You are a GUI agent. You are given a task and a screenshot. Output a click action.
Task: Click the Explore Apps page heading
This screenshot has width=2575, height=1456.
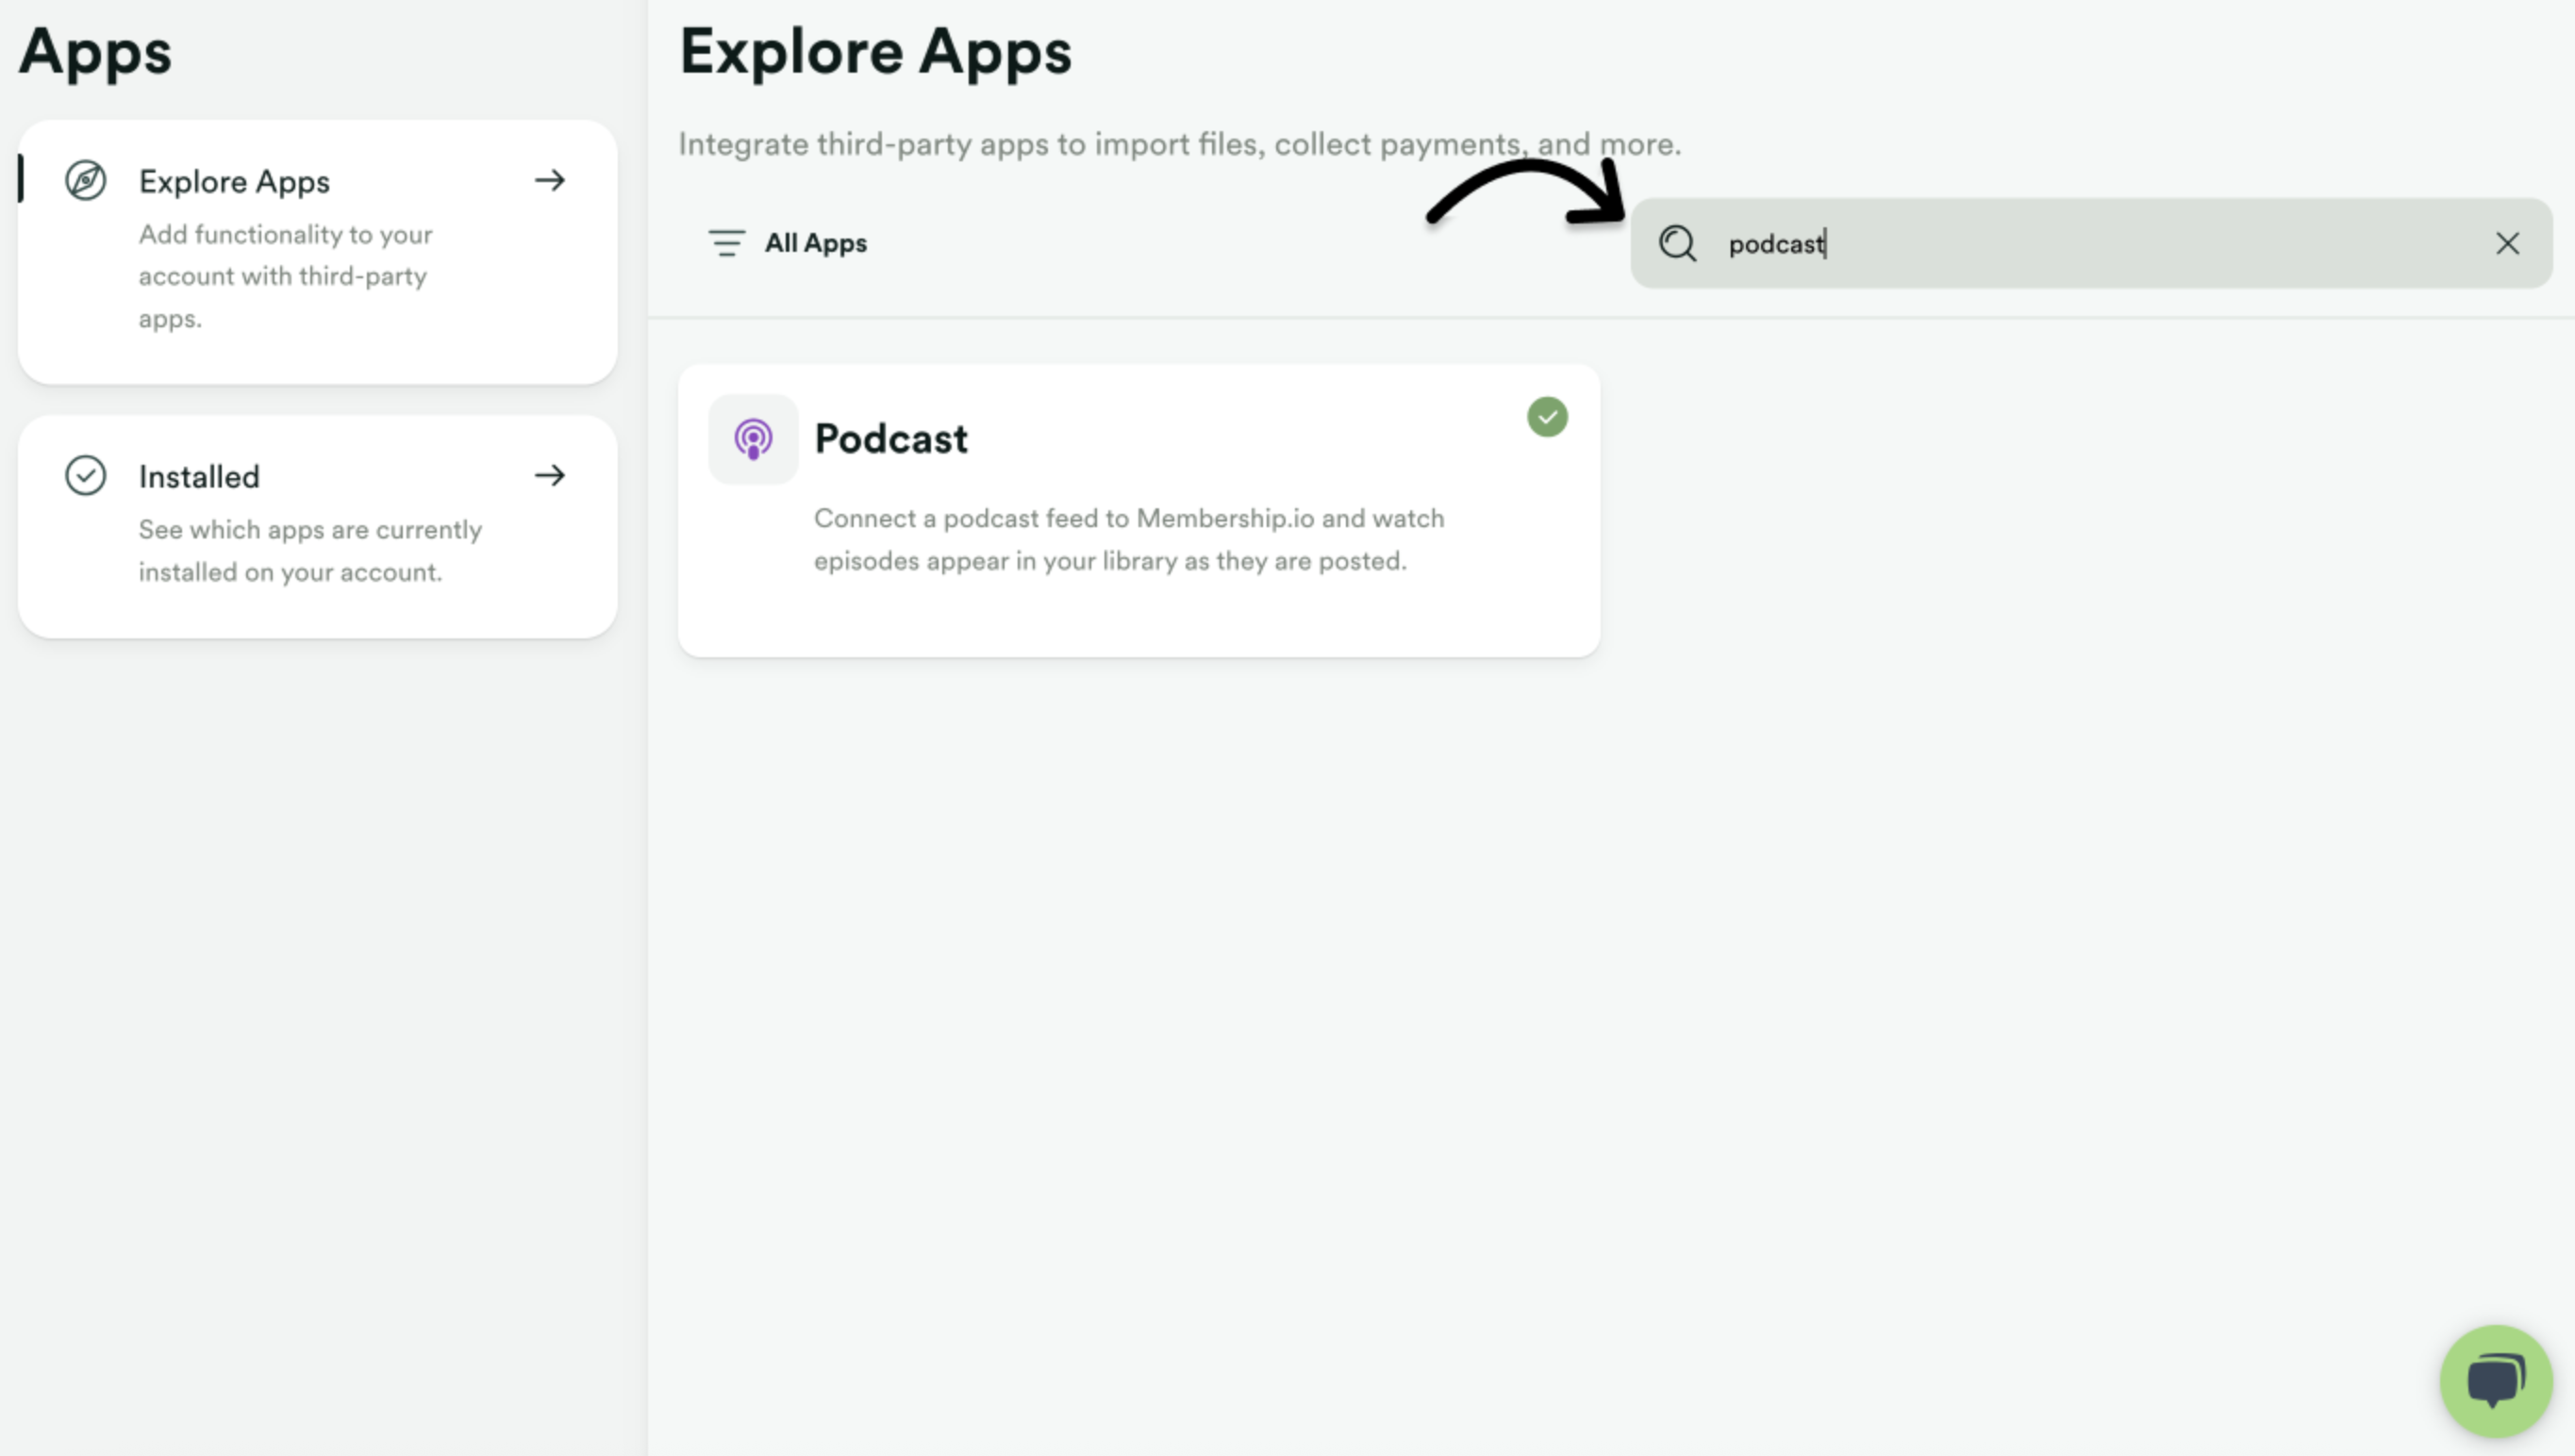click(875, 51)
